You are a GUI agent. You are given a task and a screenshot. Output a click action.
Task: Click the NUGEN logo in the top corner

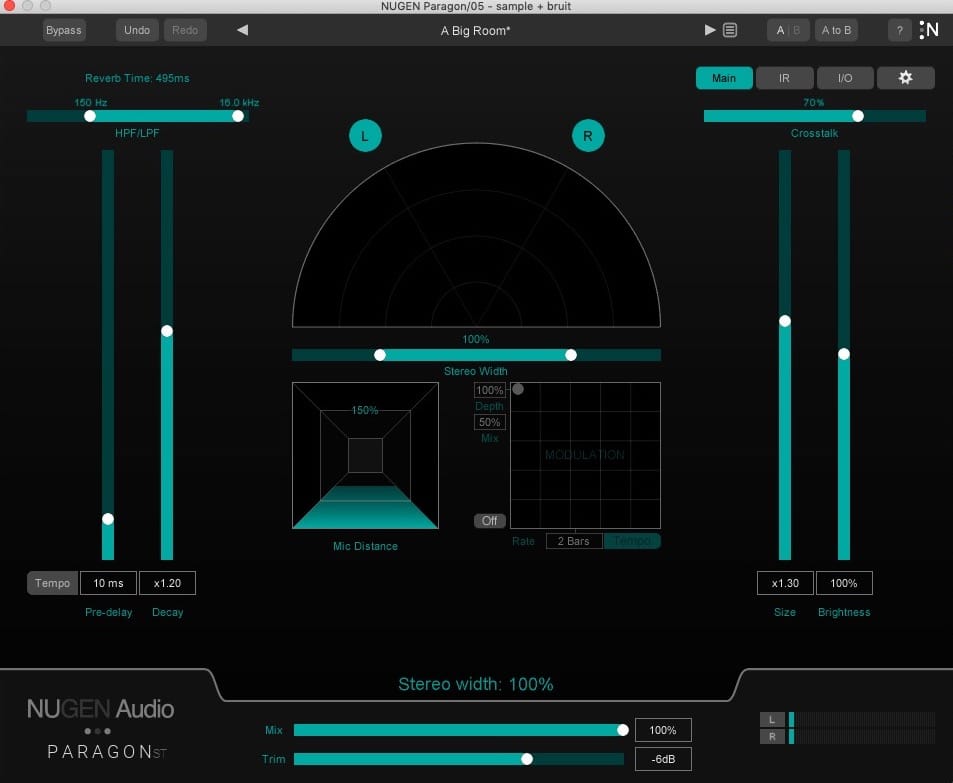[928, 29]
